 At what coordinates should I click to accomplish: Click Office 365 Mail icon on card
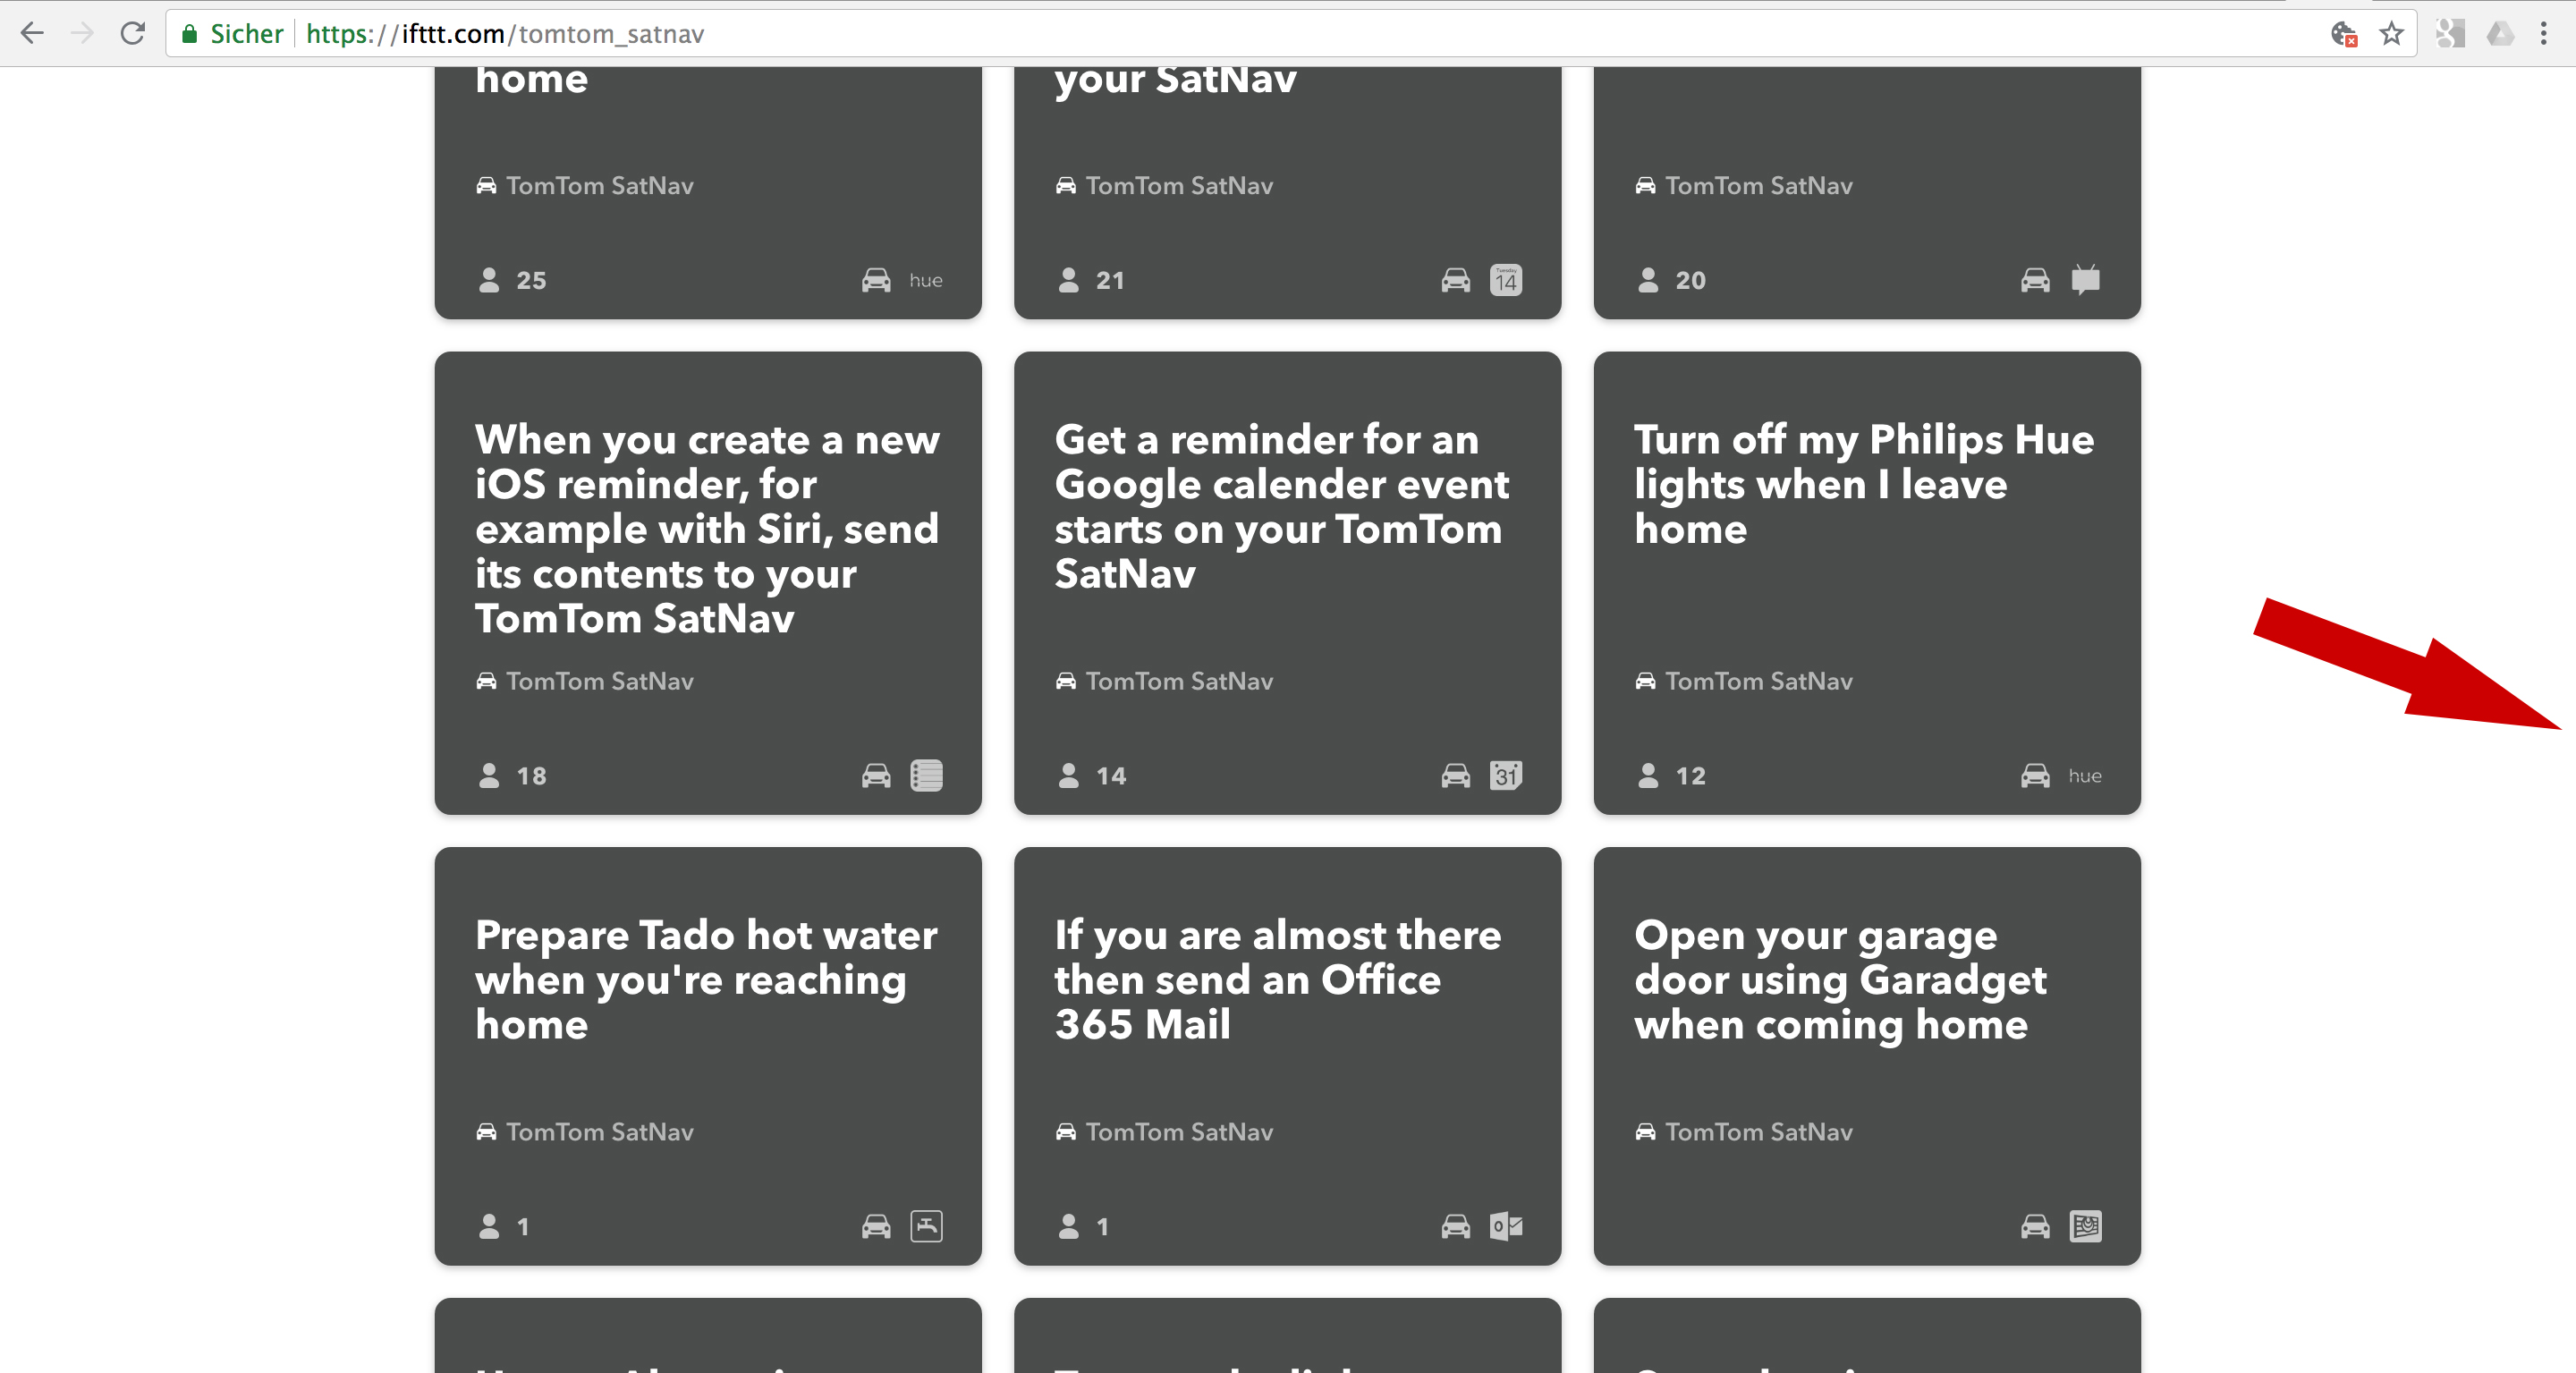click(1506, 1226)
